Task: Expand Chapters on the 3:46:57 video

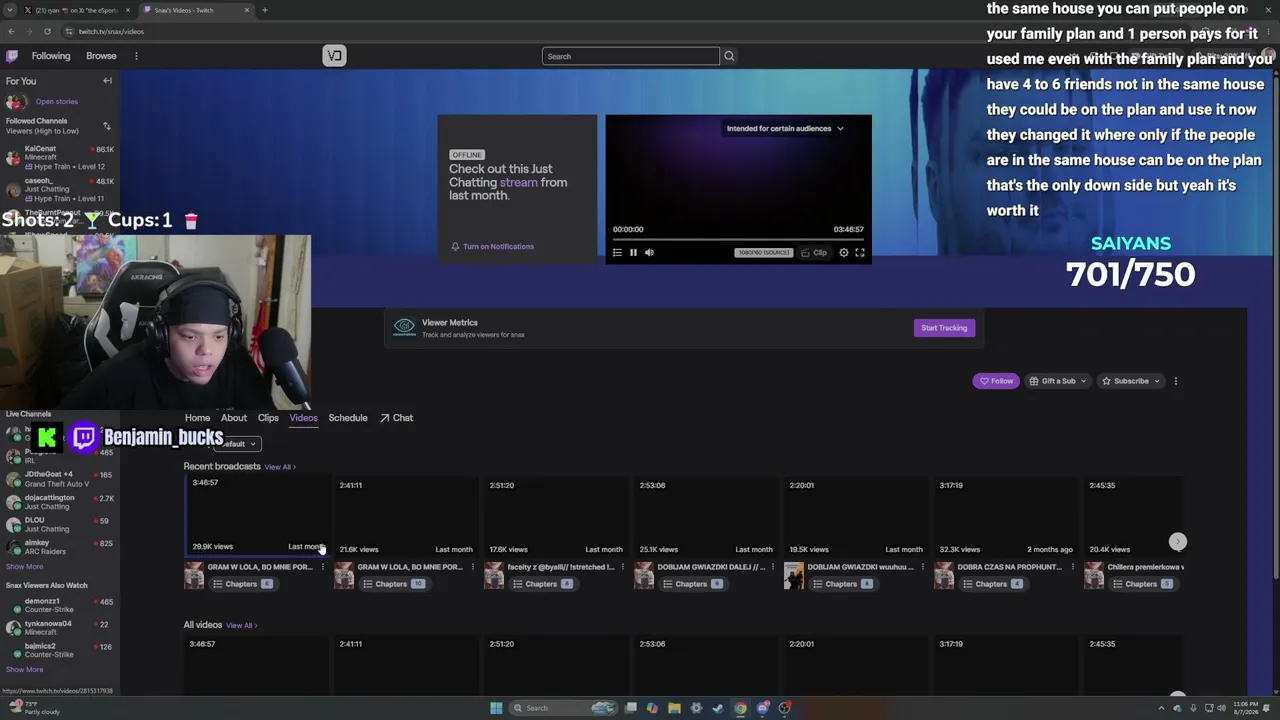Action: point(243,584)
